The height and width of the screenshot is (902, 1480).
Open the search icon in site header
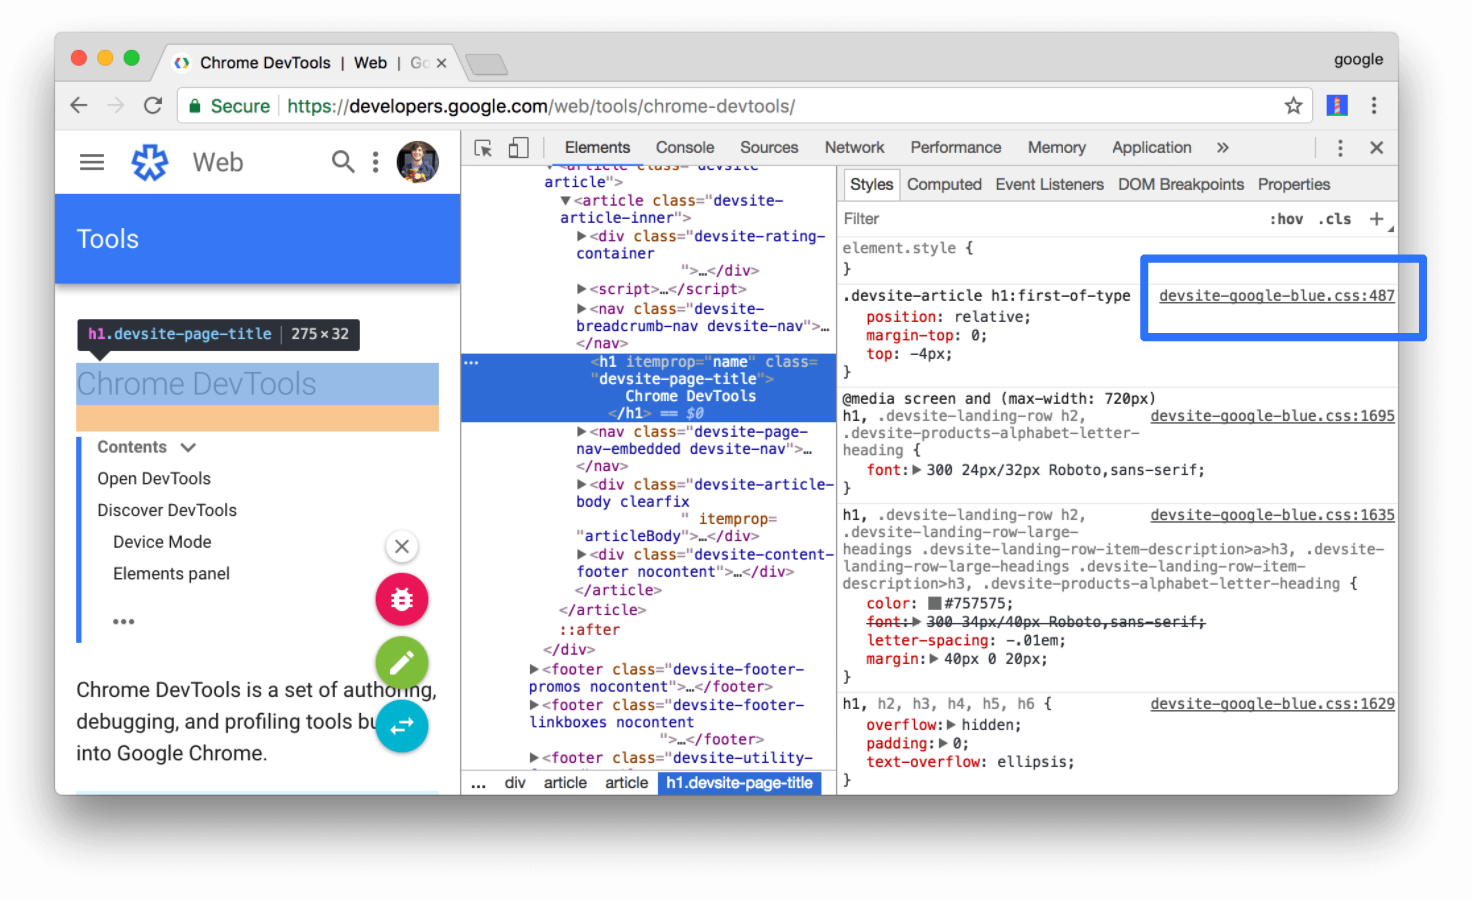click(343, 161)
